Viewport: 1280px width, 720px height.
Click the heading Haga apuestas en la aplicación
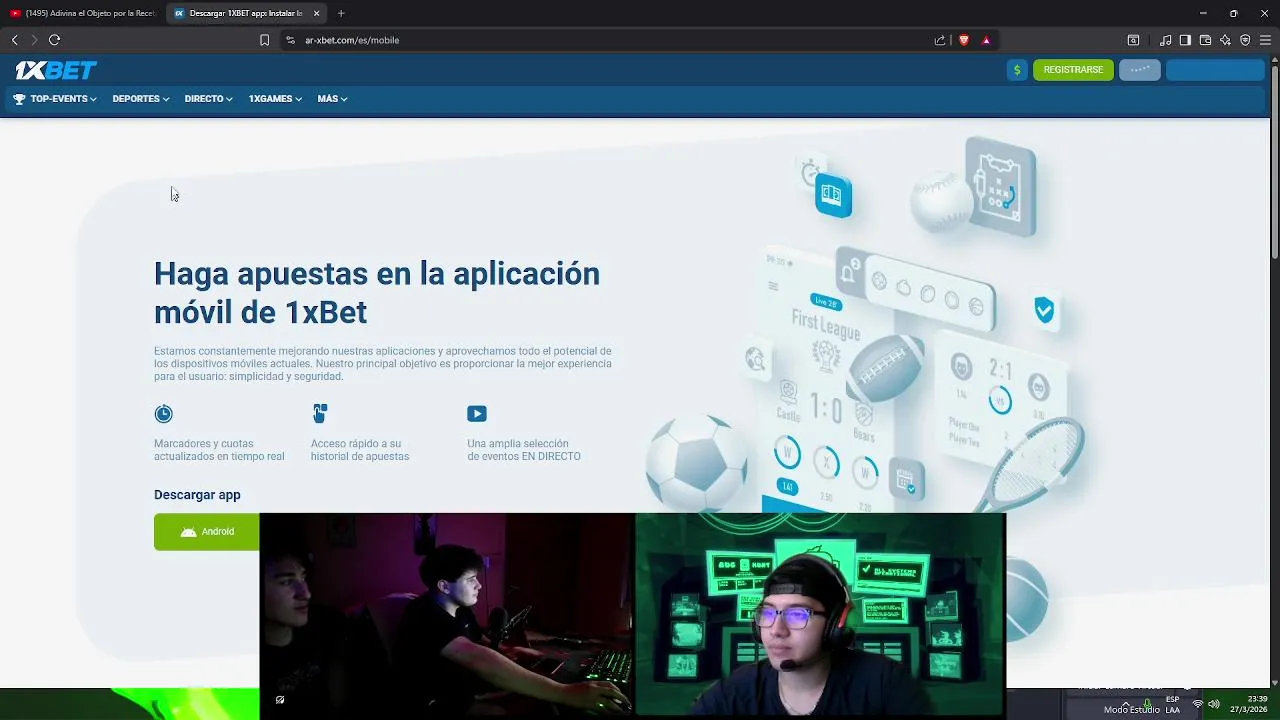377,292
